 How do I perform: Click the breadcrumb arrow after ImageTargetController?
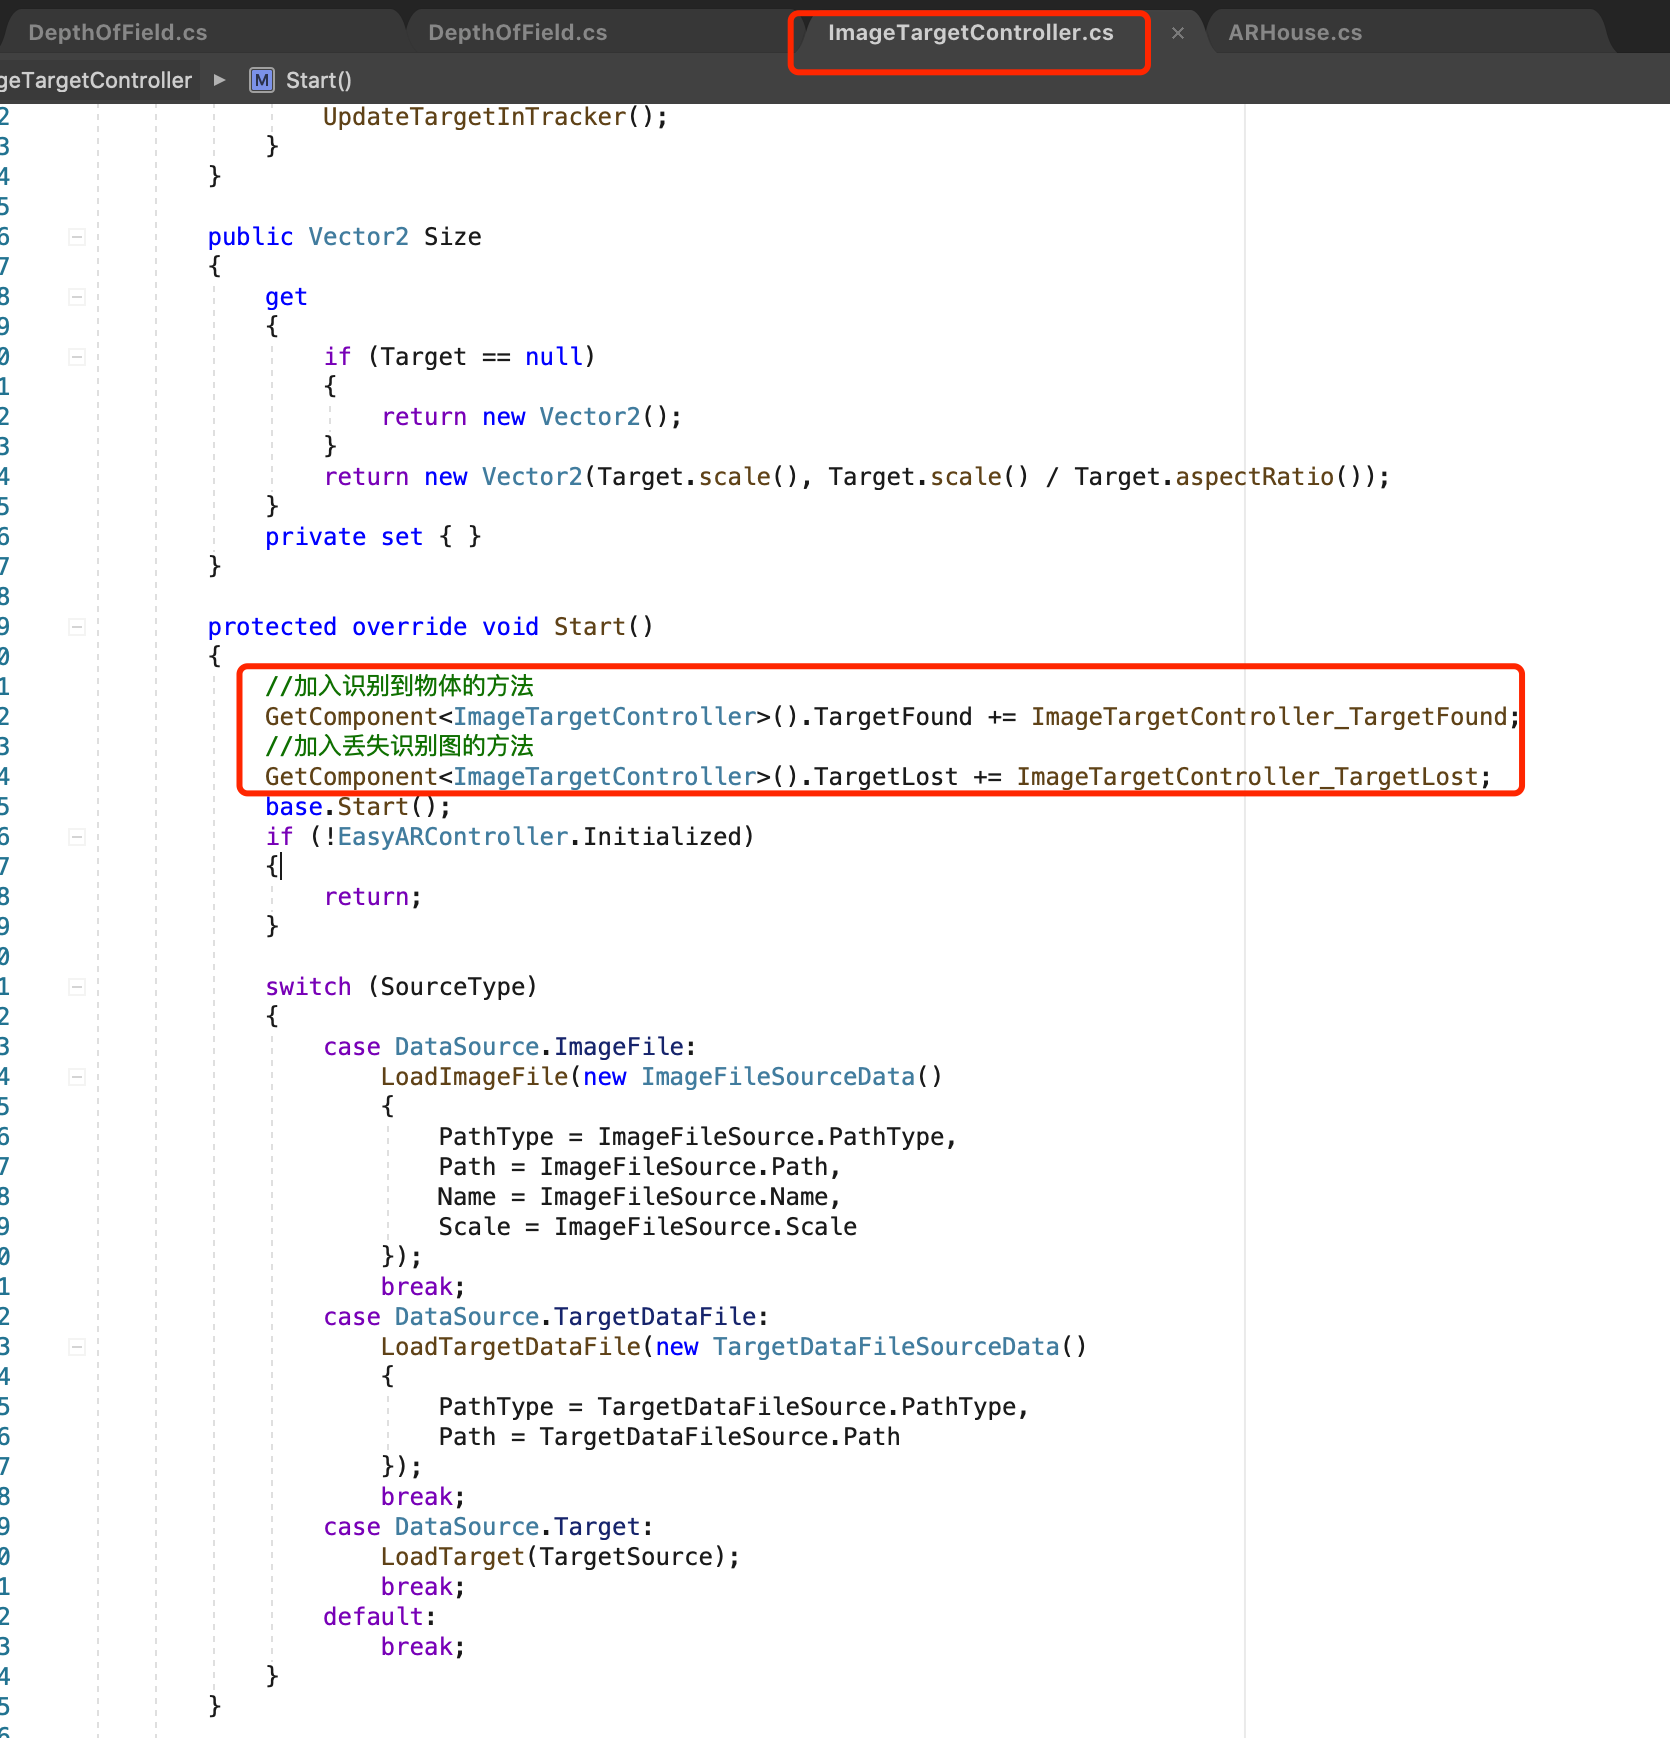[x=219, y=80]
